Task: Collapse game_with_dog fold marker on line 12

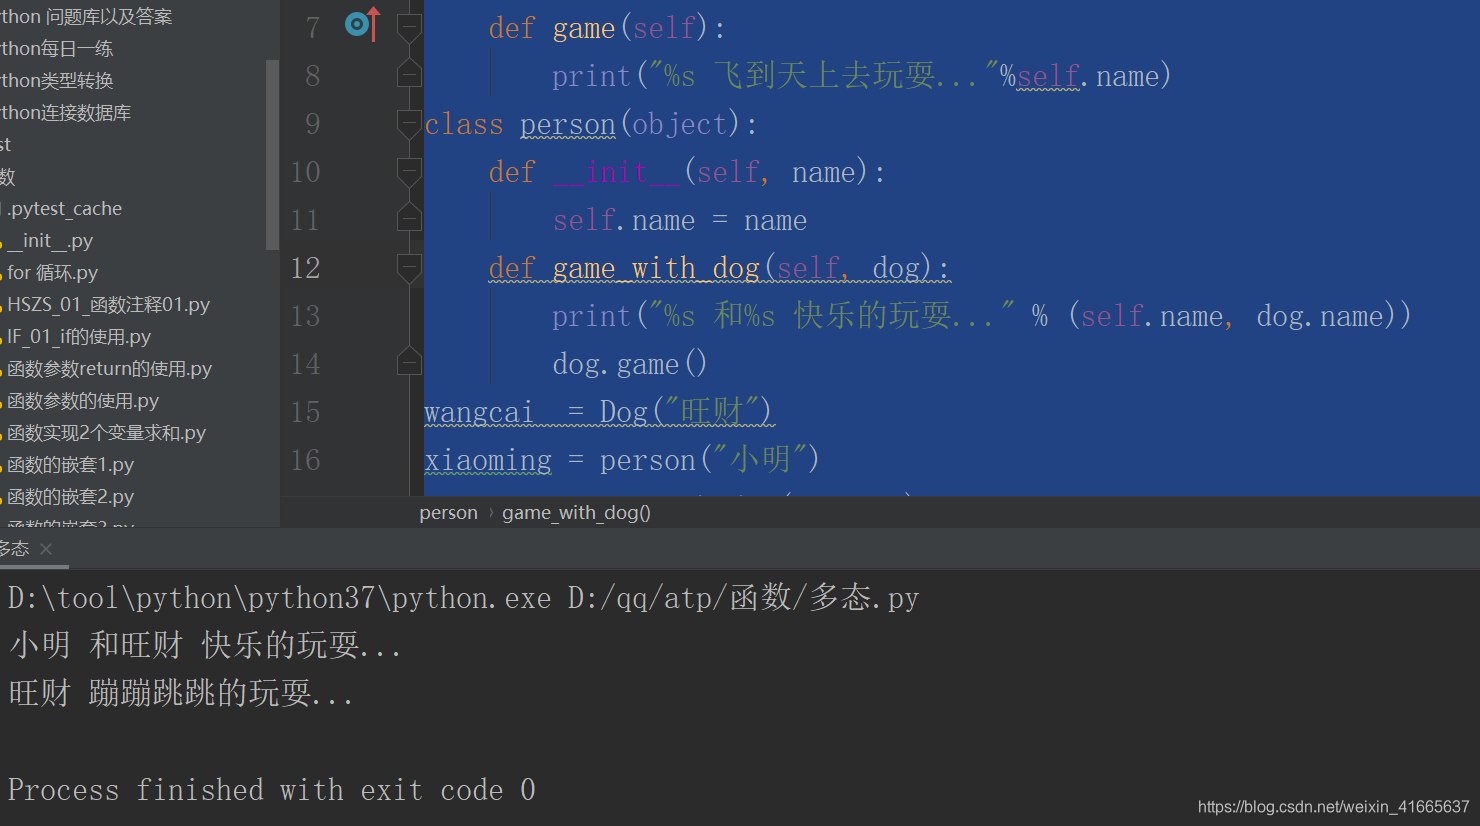Action: [x=409, y=267]
